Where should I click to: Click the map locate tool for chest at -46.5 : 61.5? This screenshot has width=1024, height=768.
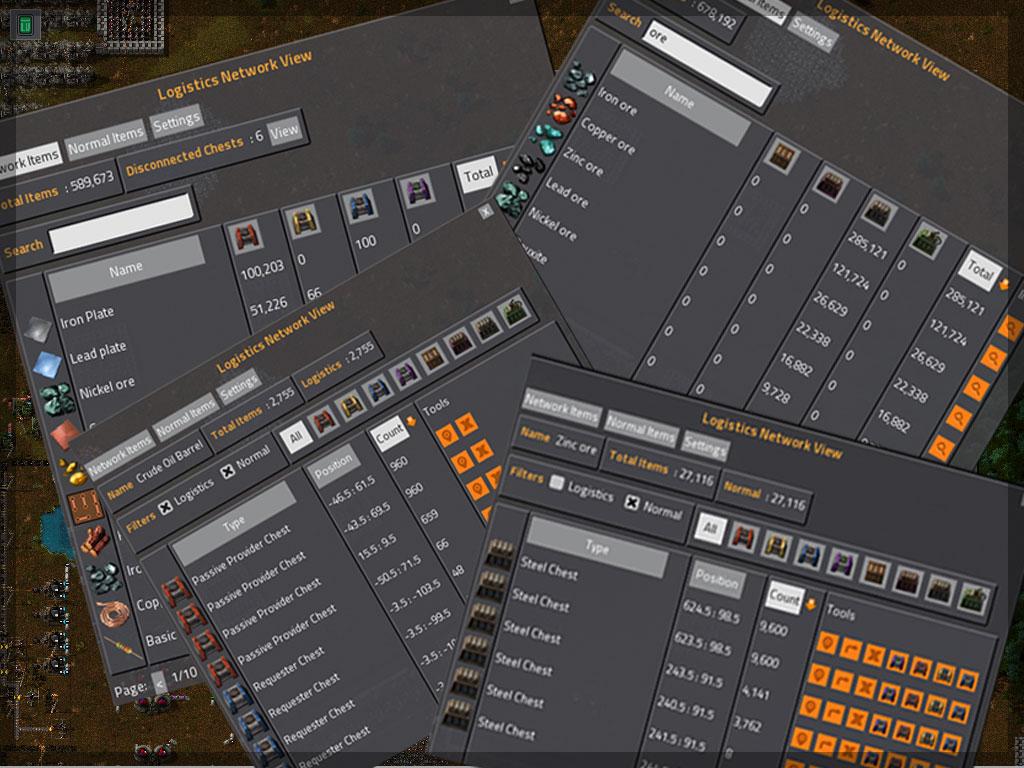point(447,435)
